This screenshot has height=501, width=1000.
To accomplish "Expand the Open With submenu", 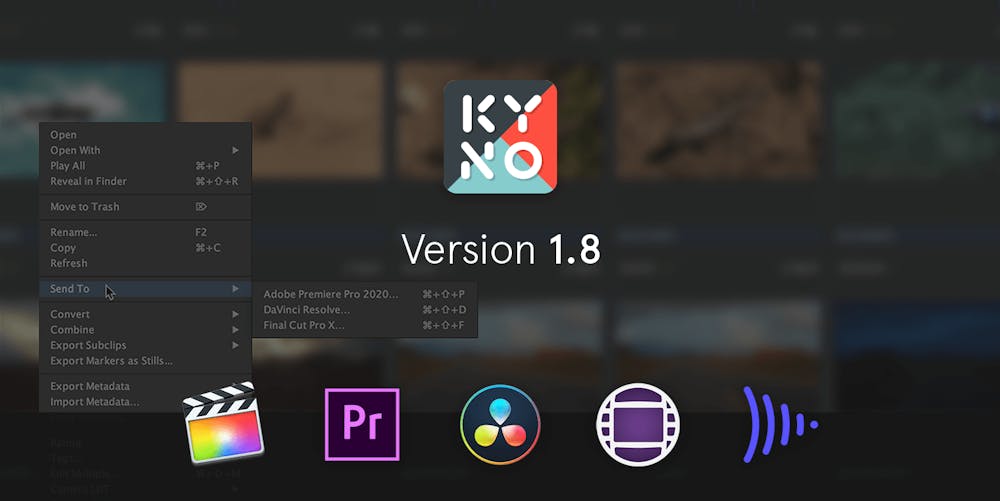I will [145, 150].
